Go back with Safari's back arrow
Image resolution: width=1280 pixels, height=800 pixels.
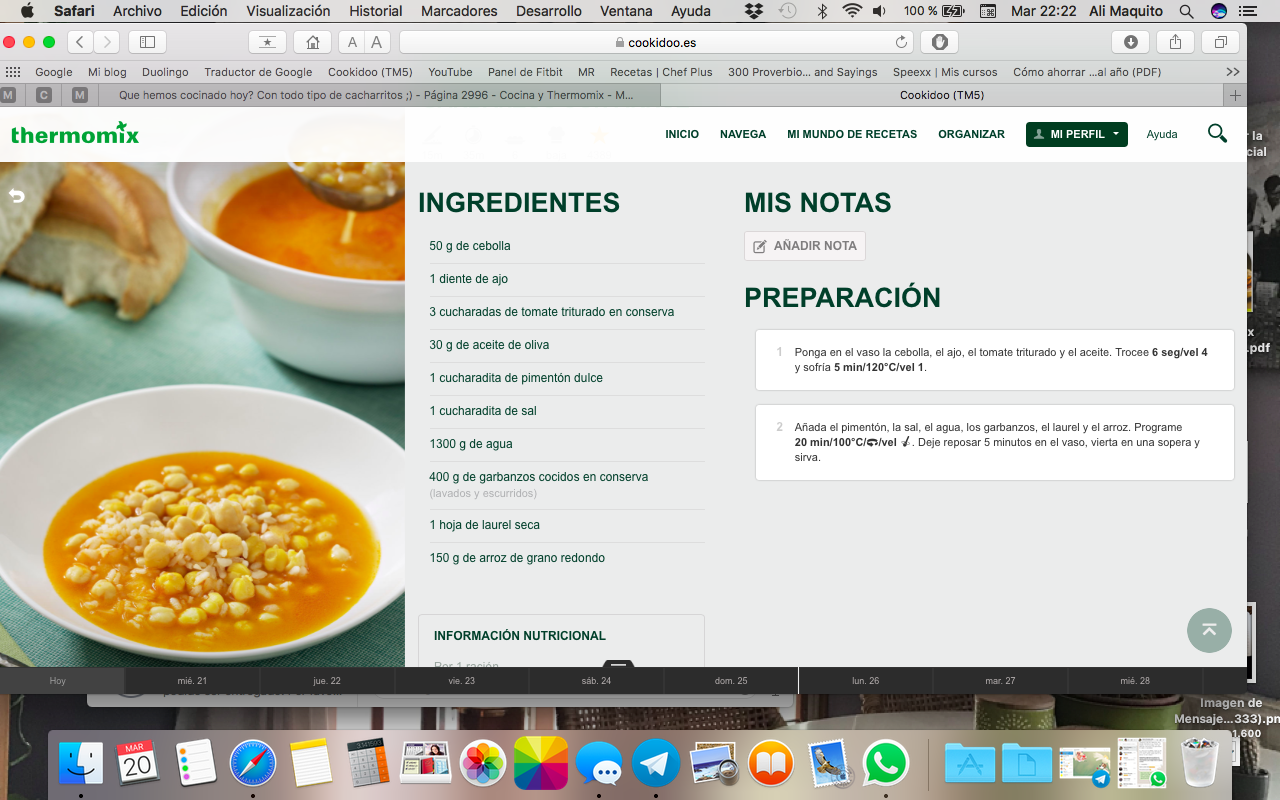80,42
